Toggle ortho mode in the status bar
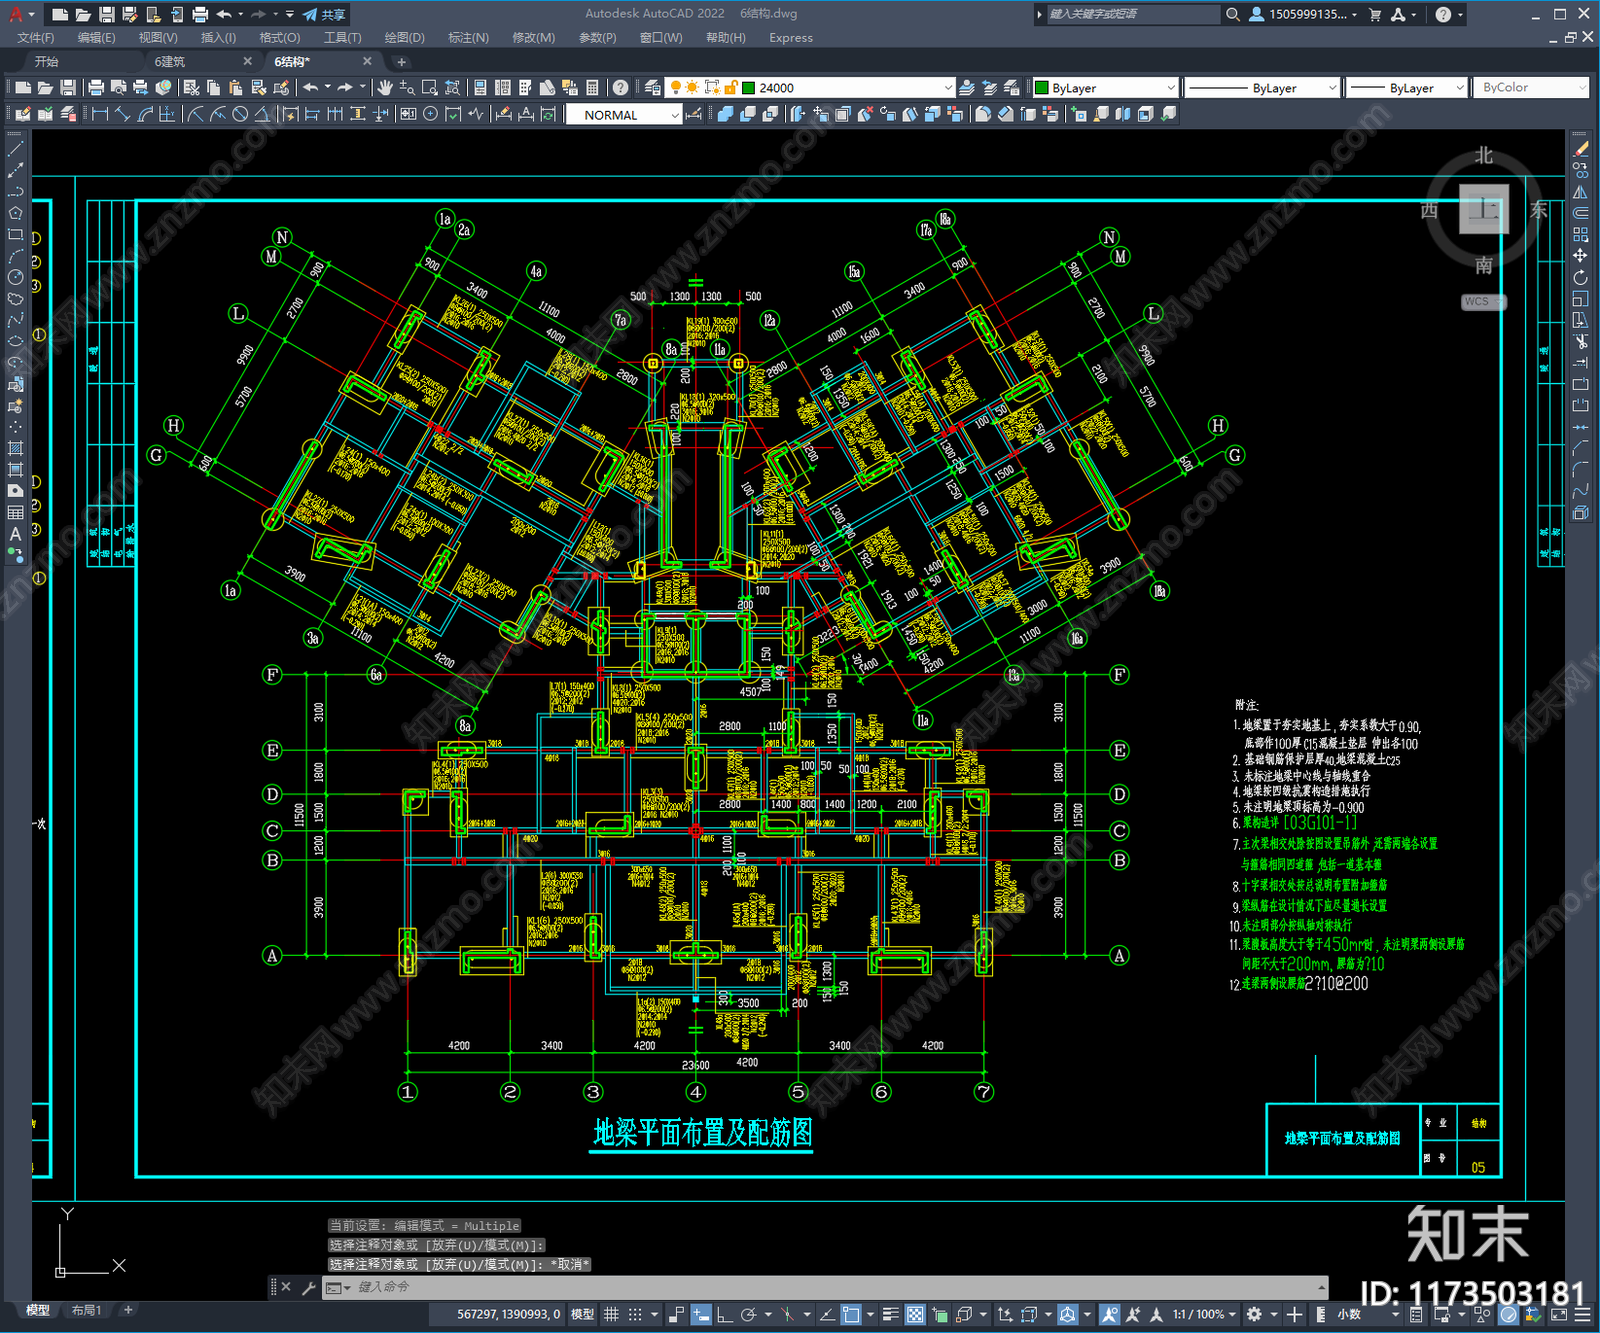 pos(724,1315)
